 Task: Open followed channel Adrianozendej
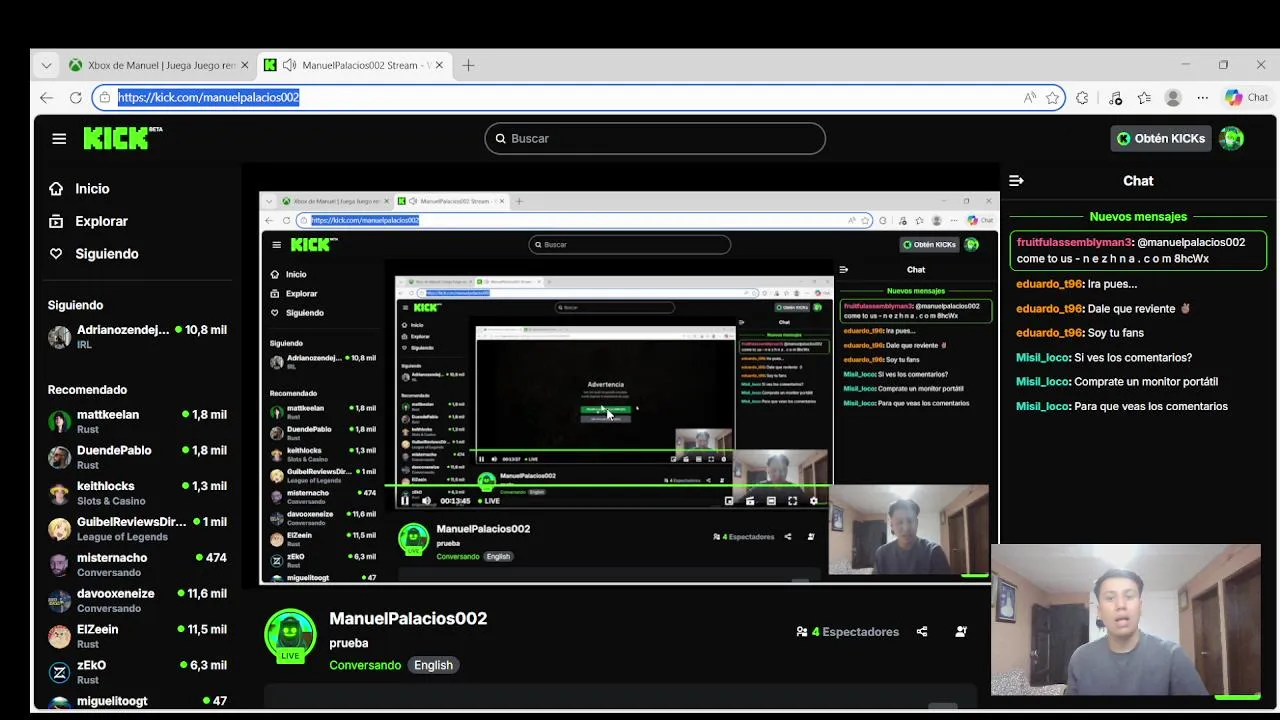coord(138,336)
